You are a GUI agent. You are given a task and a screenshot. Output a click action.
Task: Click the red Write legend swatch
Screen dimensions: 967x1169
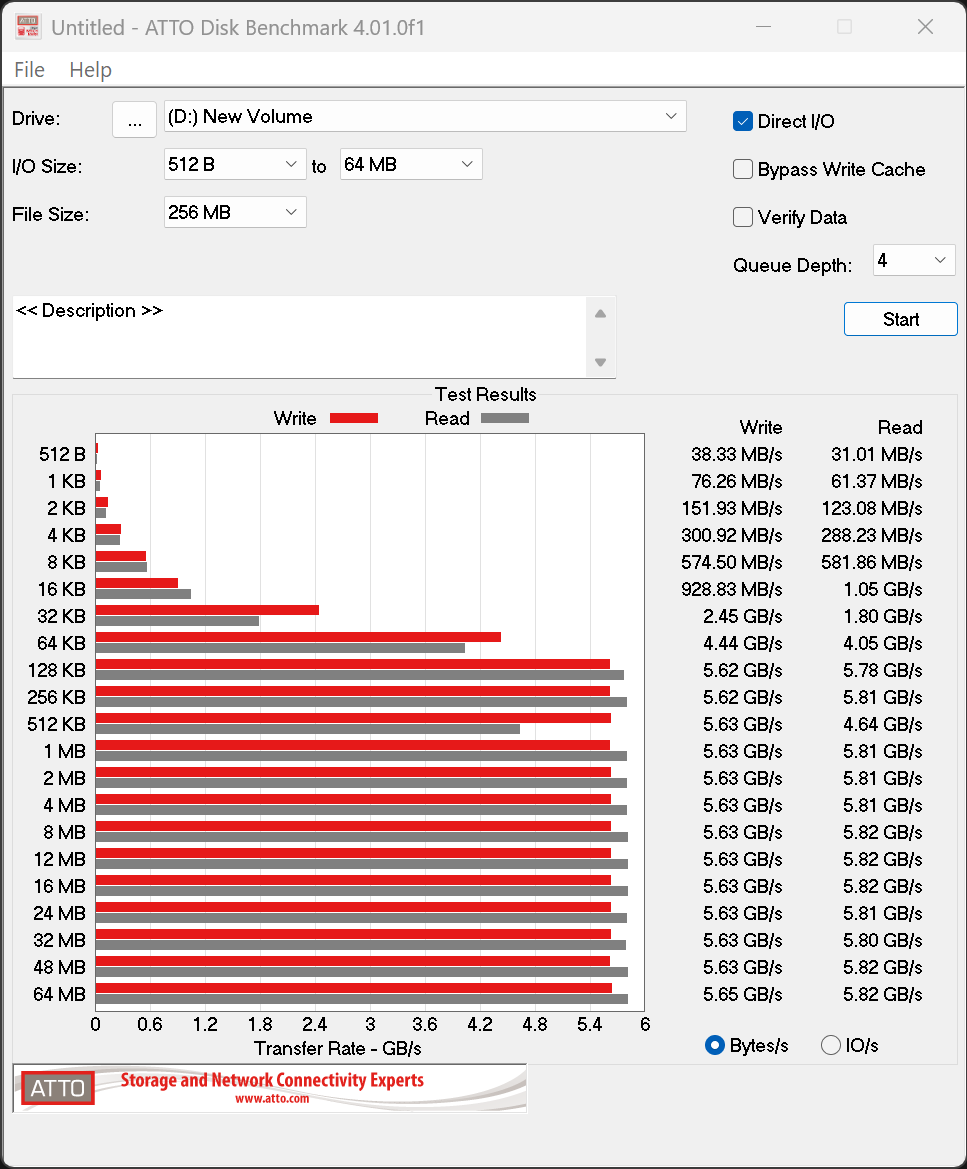coord(353,418)
